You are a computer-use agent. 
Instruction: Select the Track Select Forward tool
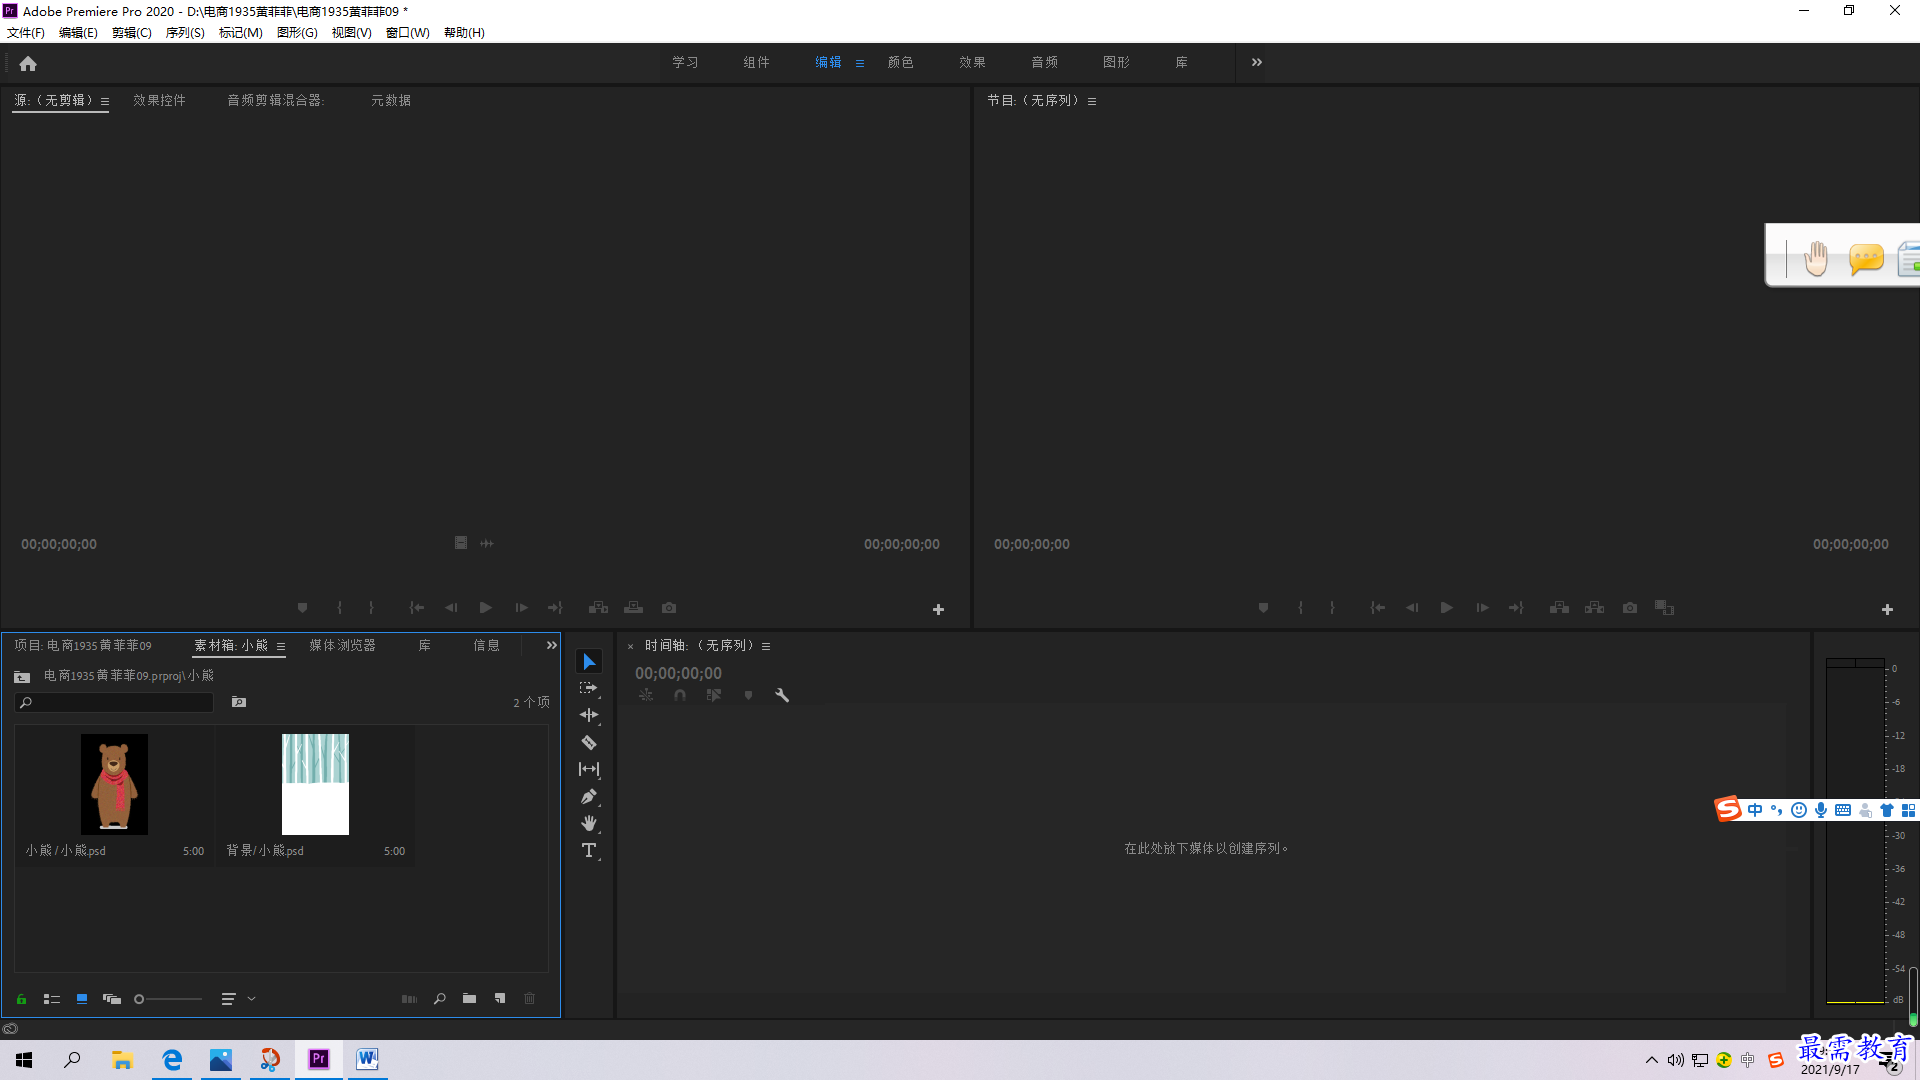589,688
